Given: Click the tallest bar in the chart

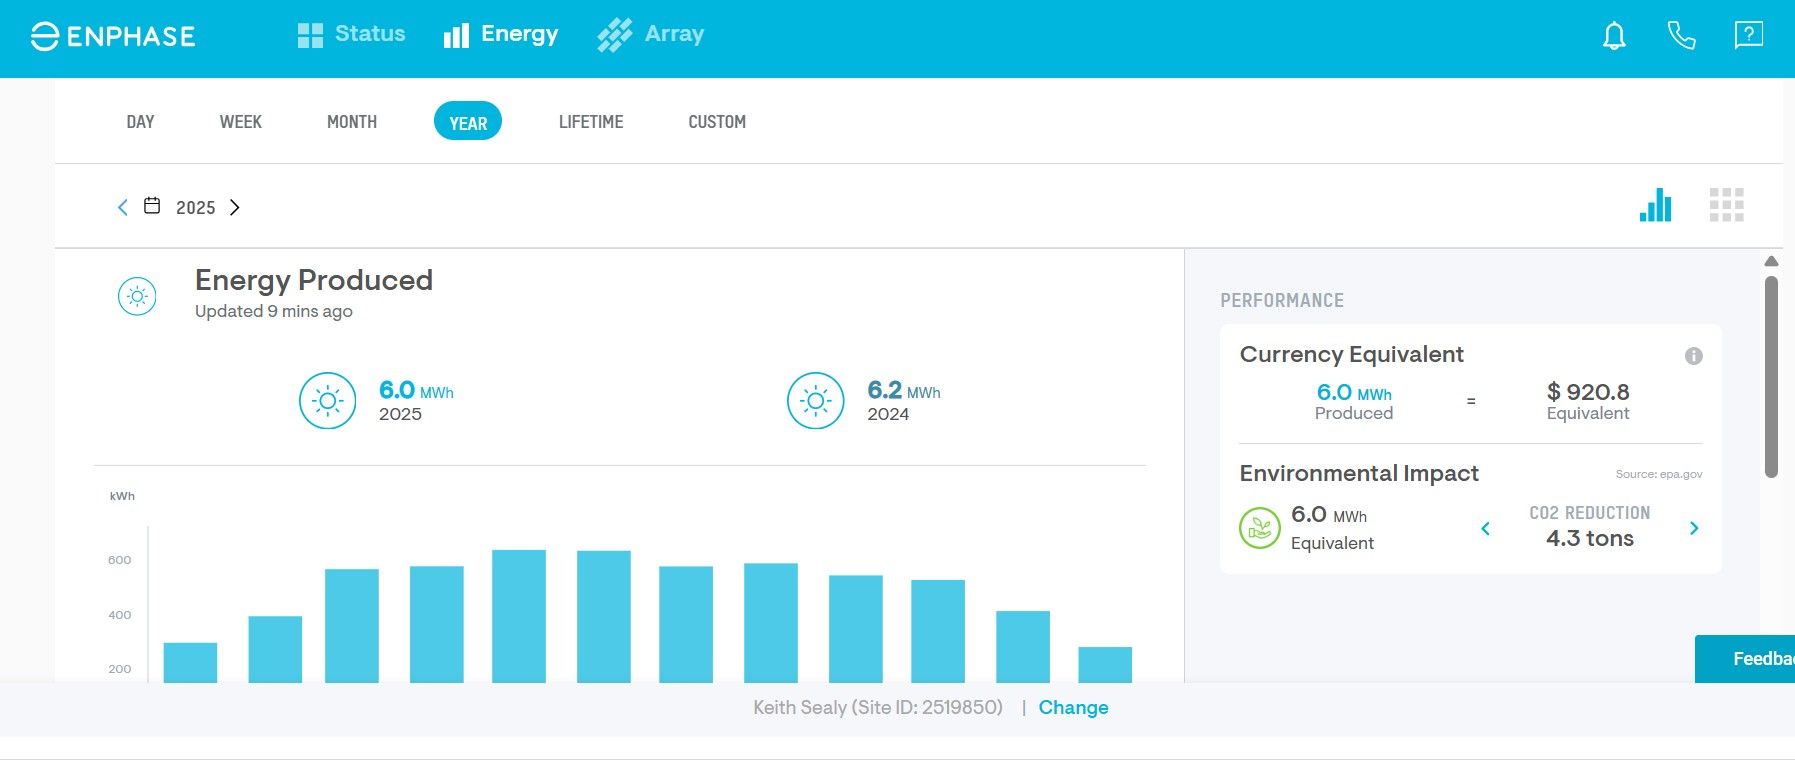Looking at the screenshot, I should point(519,616).
